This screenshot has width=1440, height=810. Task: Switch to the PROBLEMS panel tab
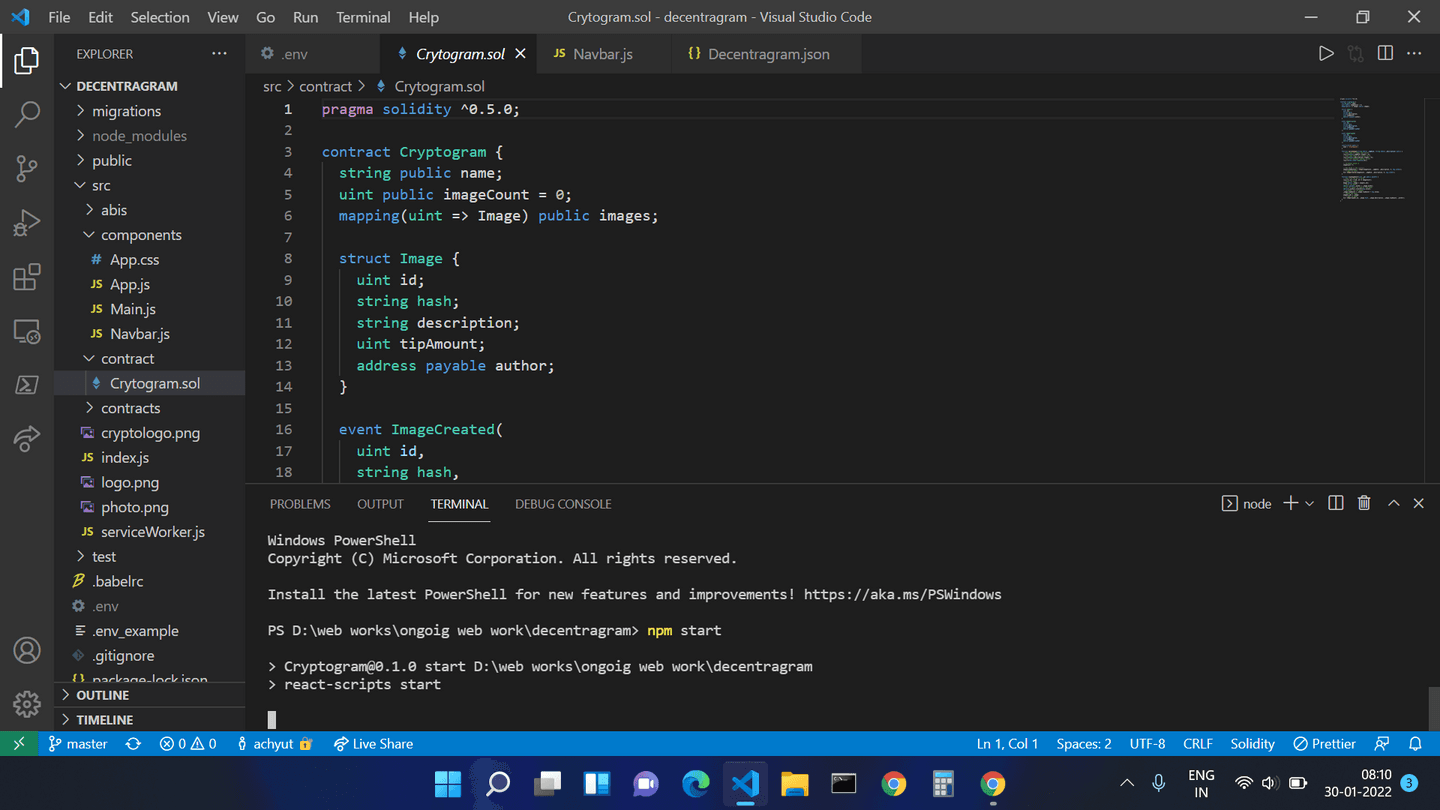coord(300,504)
